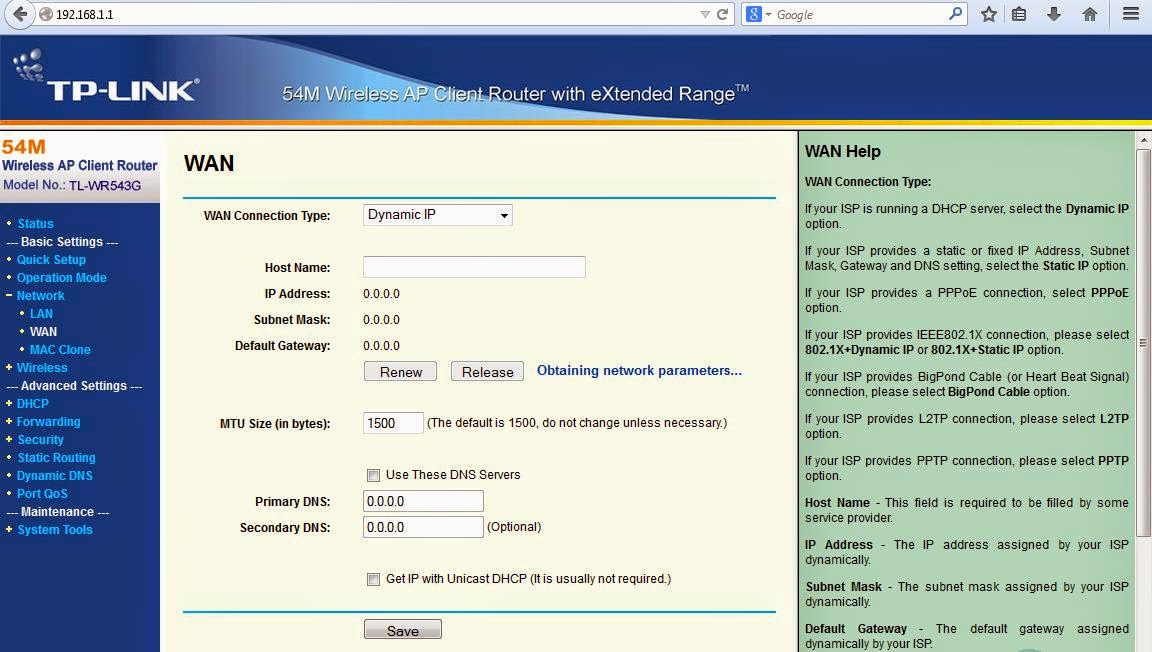Enable Use These DNS Servers
Image resolution: width=1152 pixels, height=652 pixels.
pos(373,475)
